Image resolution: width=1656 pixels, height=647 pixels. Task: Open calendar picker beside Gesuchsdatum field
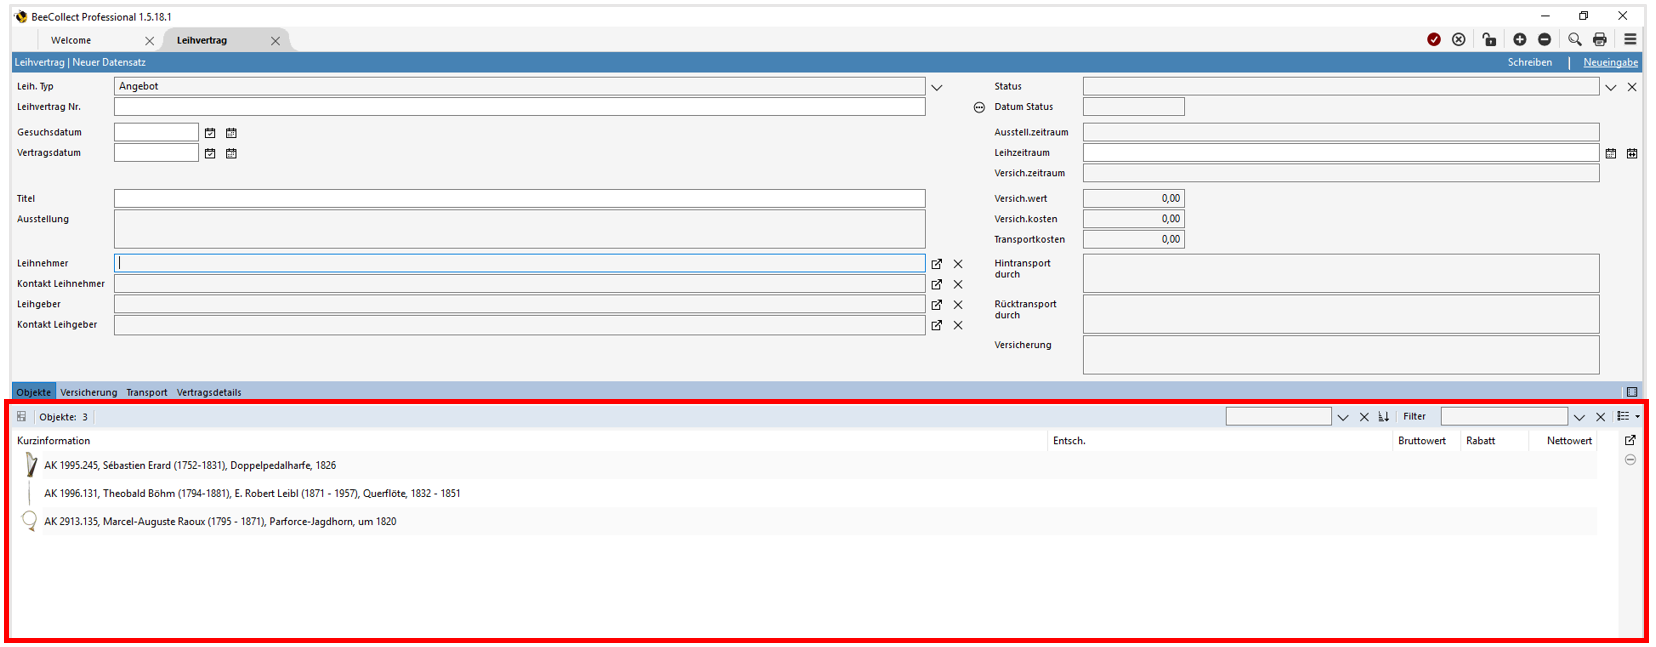[231, 133]
